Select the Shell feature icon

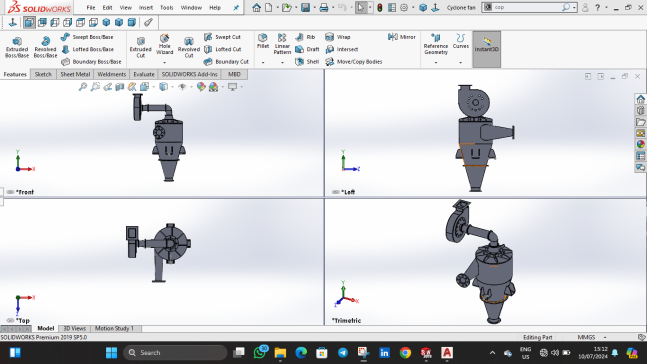click(x=299, y=61)
